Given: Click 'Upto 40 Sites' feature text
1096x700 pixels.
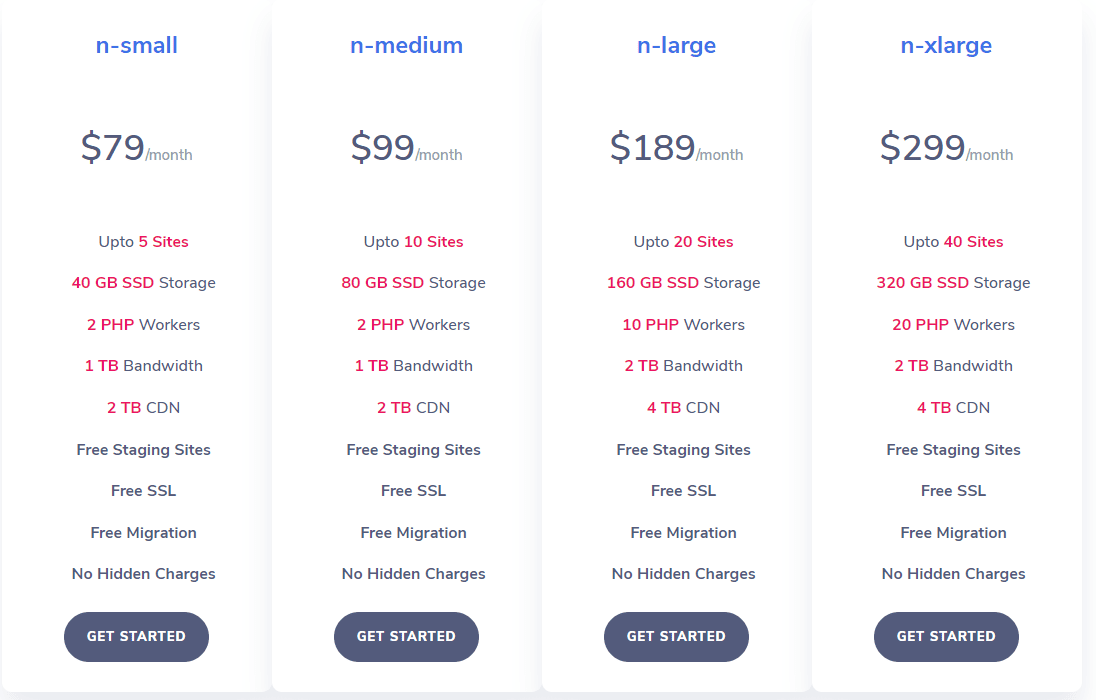Looking at the screenshot, I should point(953,242).
